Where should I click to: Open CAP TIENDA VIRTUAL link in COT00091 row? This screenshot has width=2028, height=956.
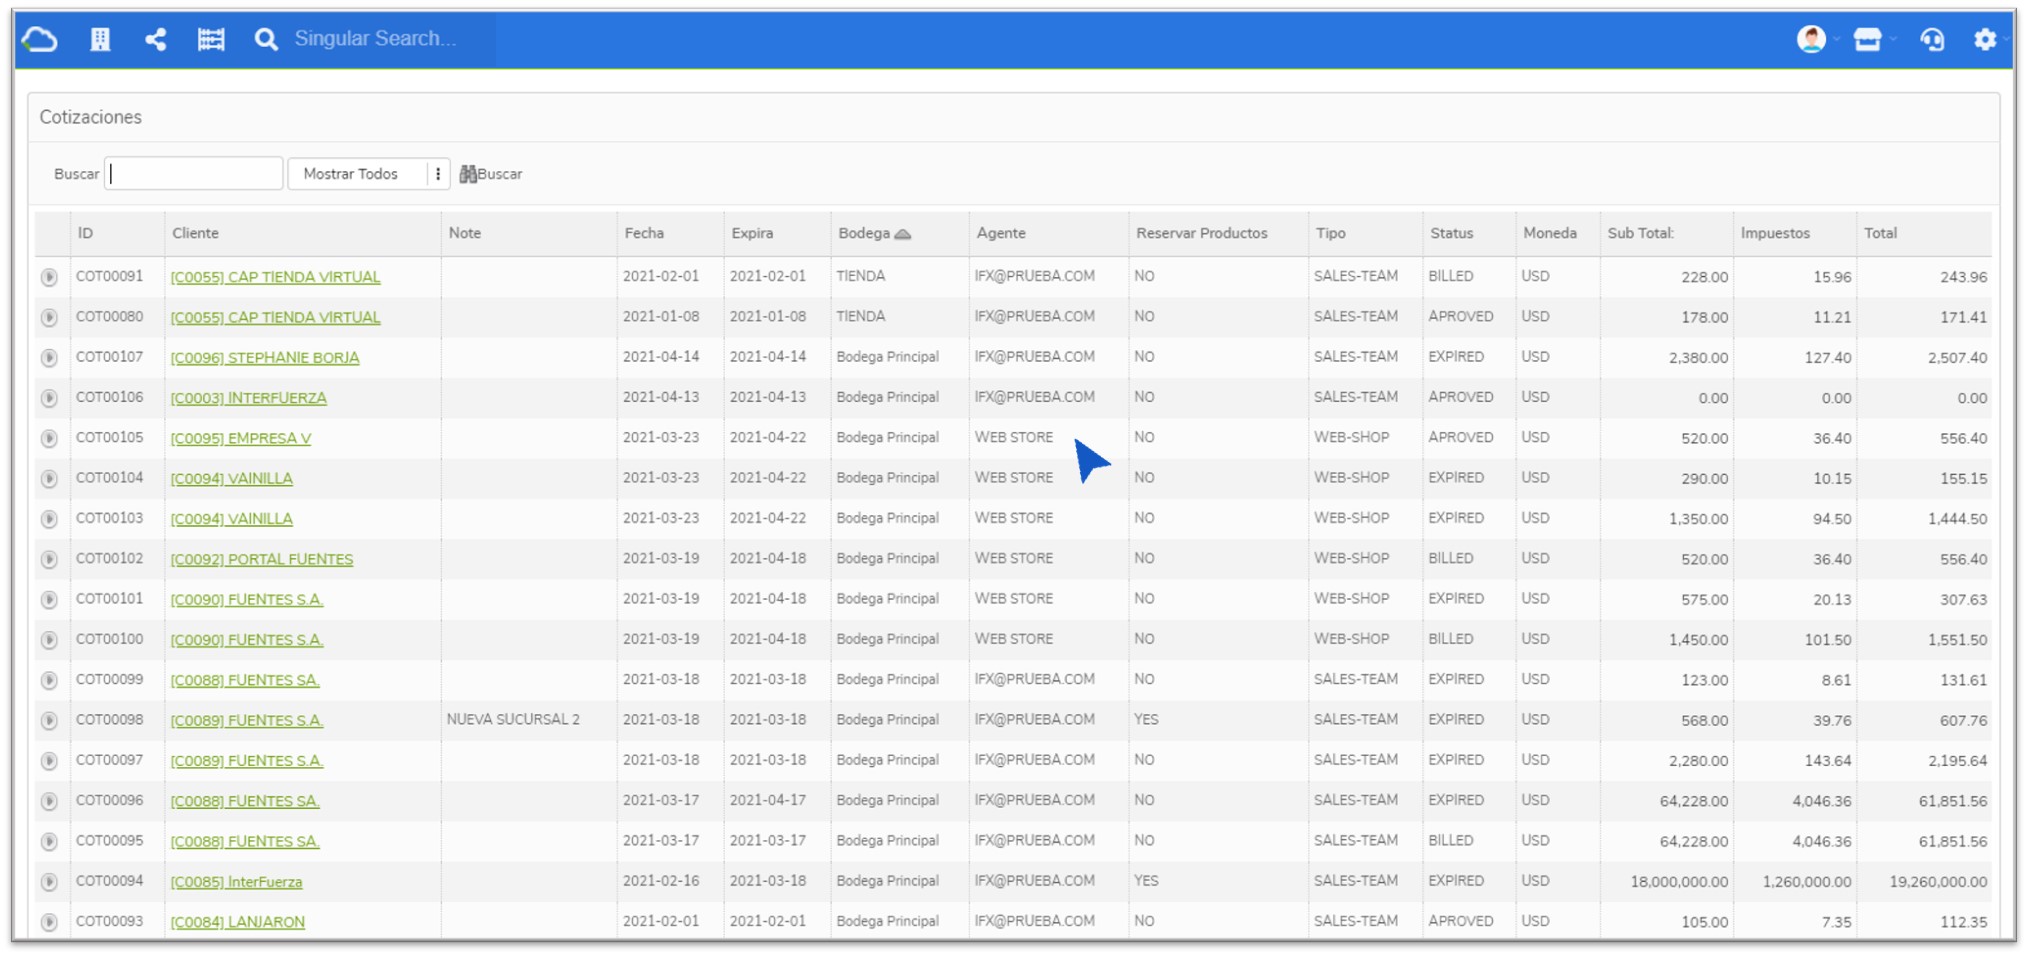coord(275,277)
